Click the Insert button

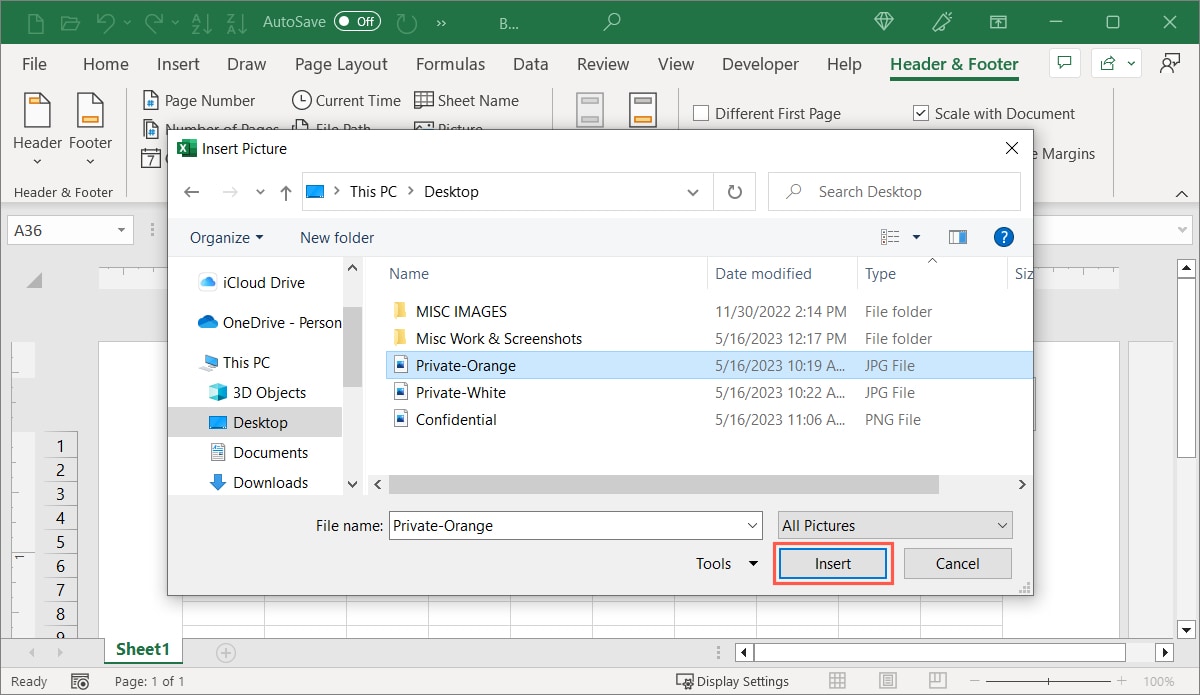[832, 563]
